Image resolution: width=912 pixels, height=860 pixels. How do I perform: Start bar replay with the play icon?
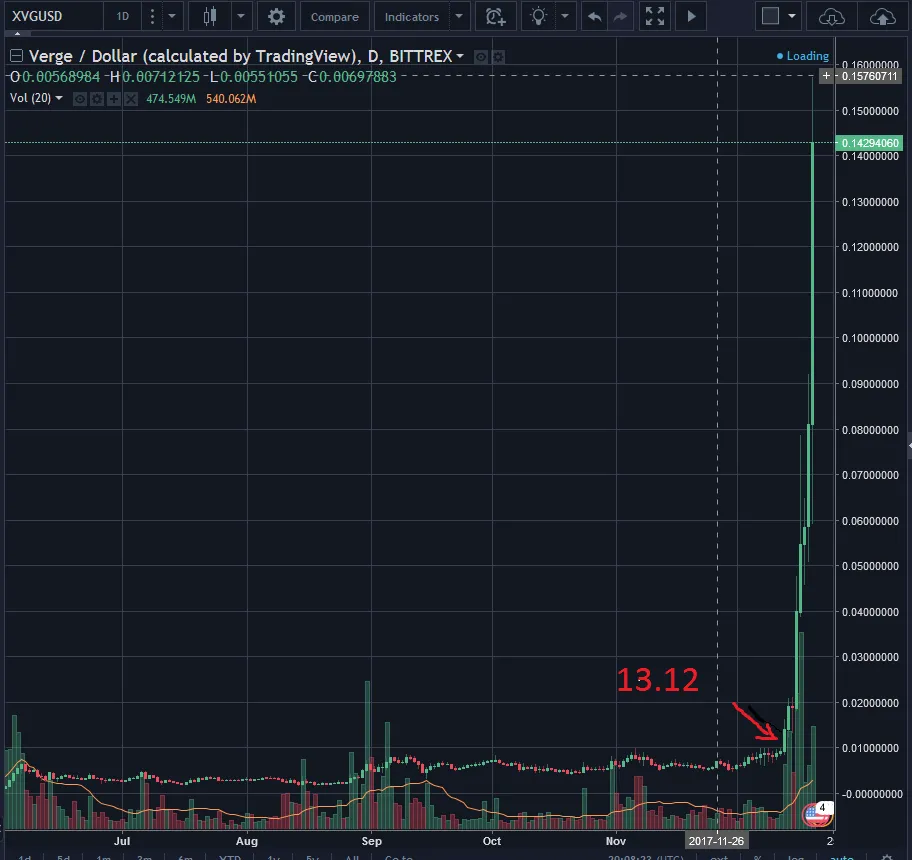click(691, 17)
